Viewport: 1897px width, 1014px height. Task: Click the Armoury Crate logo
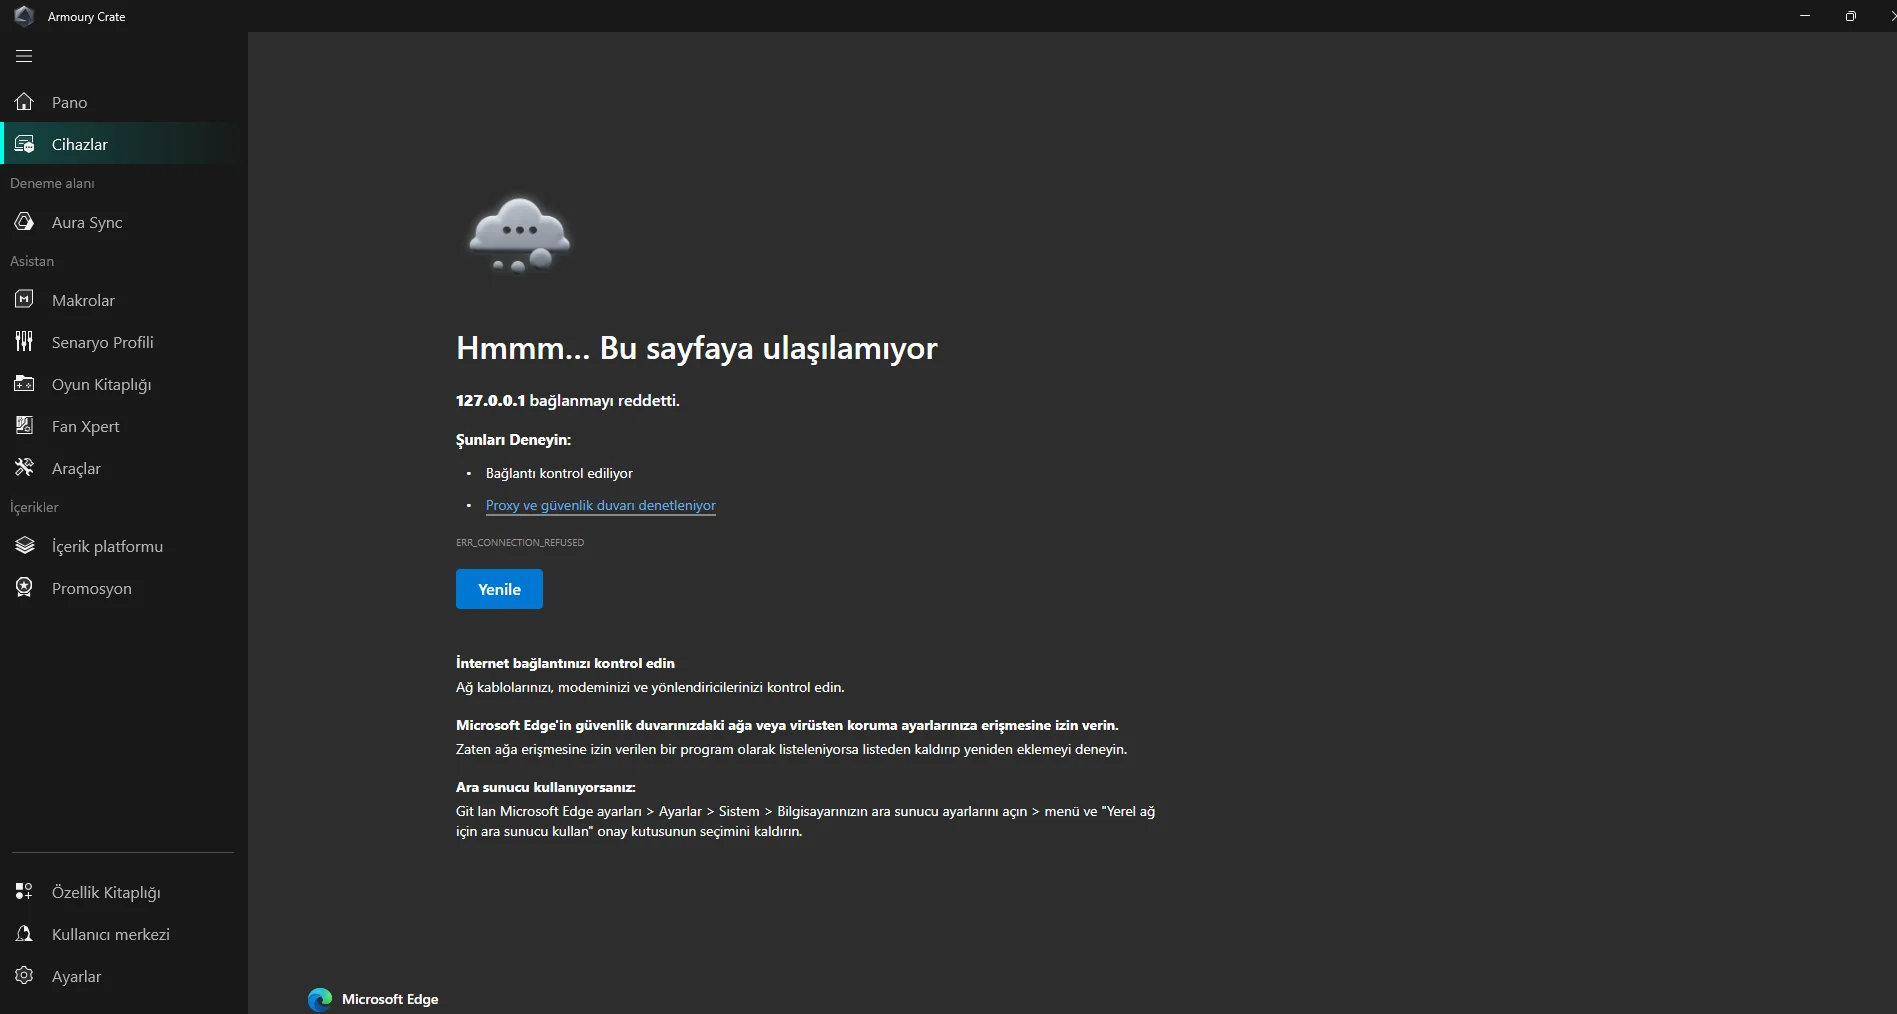click(x=24, y=16)
